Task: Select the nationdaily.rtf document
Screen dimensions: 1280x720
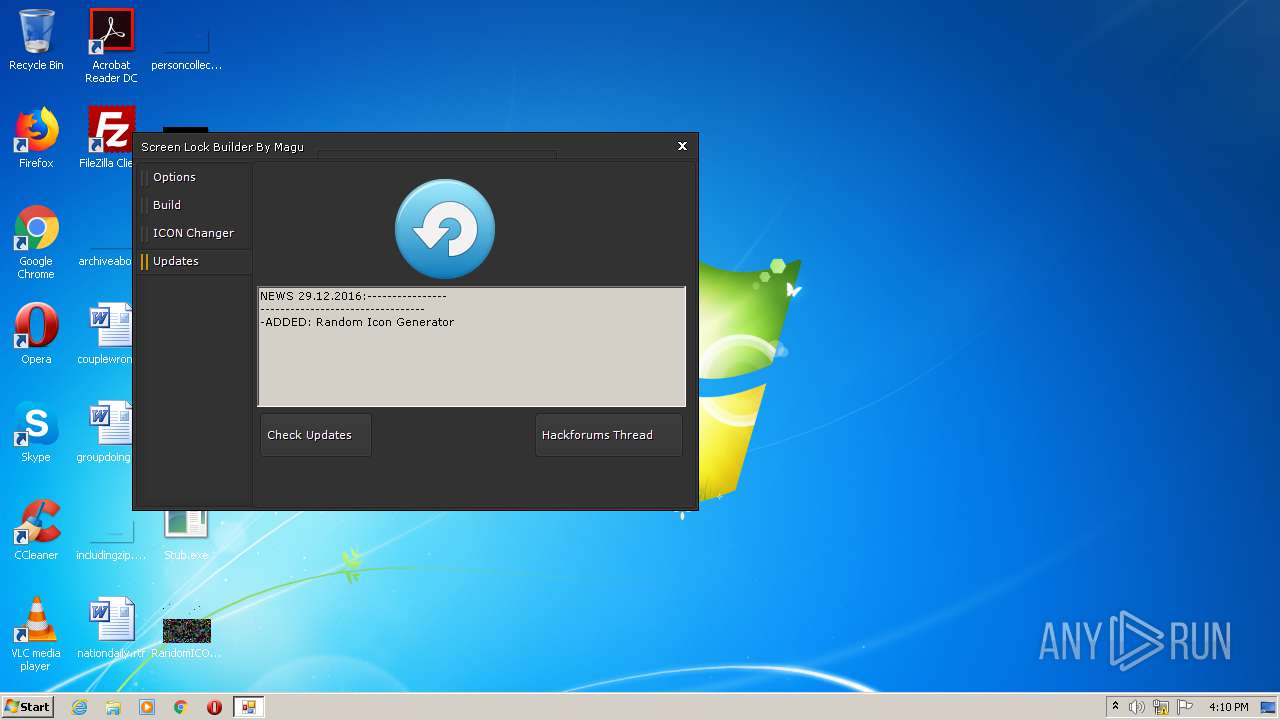Action: pos(111,628)
